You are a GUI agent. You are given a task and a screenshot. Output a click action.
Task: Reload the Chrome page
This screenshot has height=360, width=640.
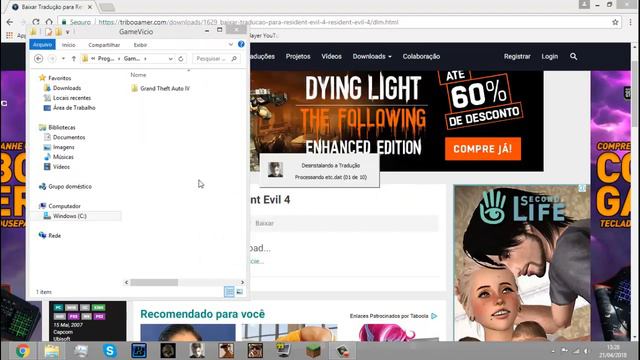pos(36,22)
